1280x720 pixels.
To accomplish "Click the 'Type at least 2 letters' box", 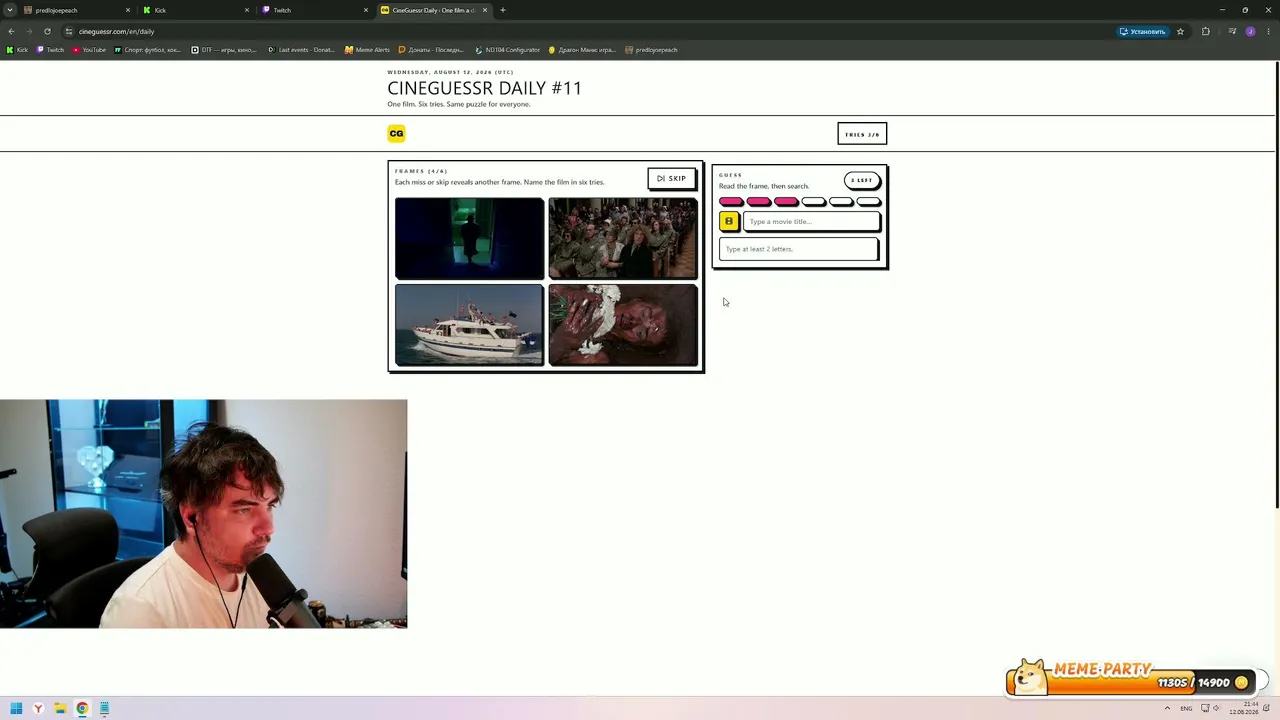I will [798, 249].
